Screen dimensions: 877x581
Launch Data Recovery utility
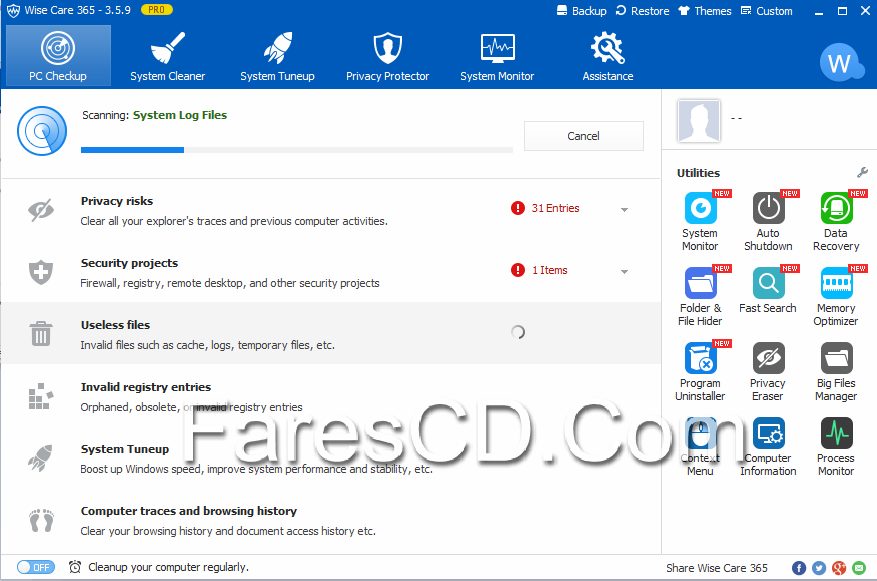click(836, 222)
